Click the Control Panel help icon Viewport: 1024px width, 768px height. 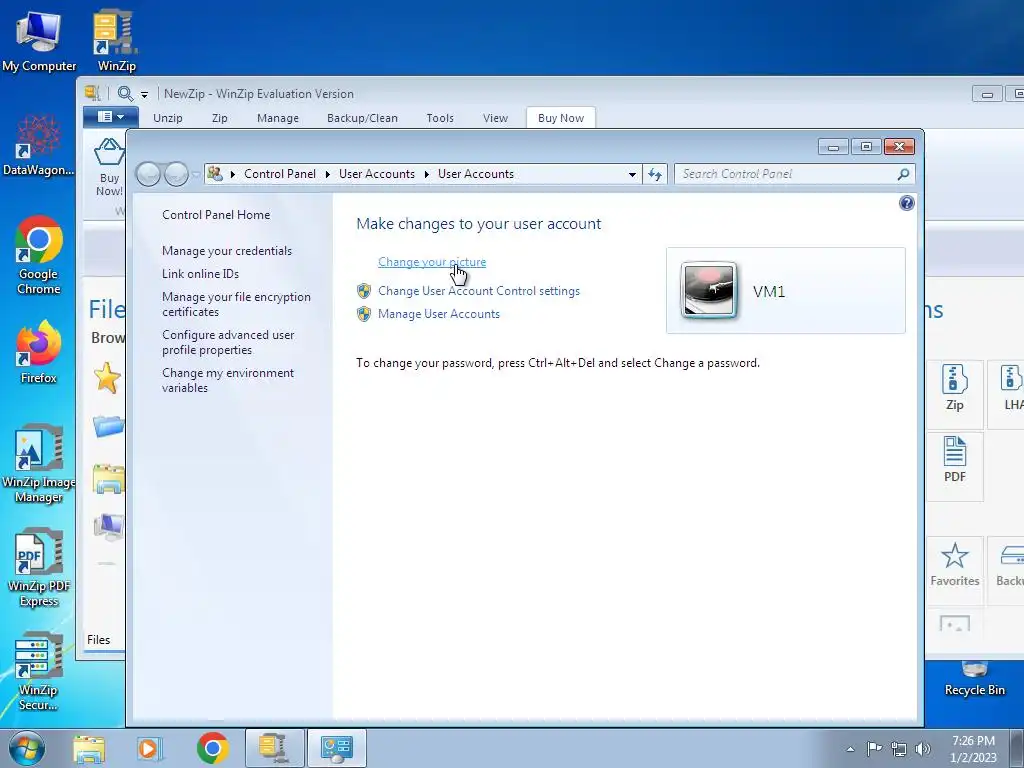906,203
